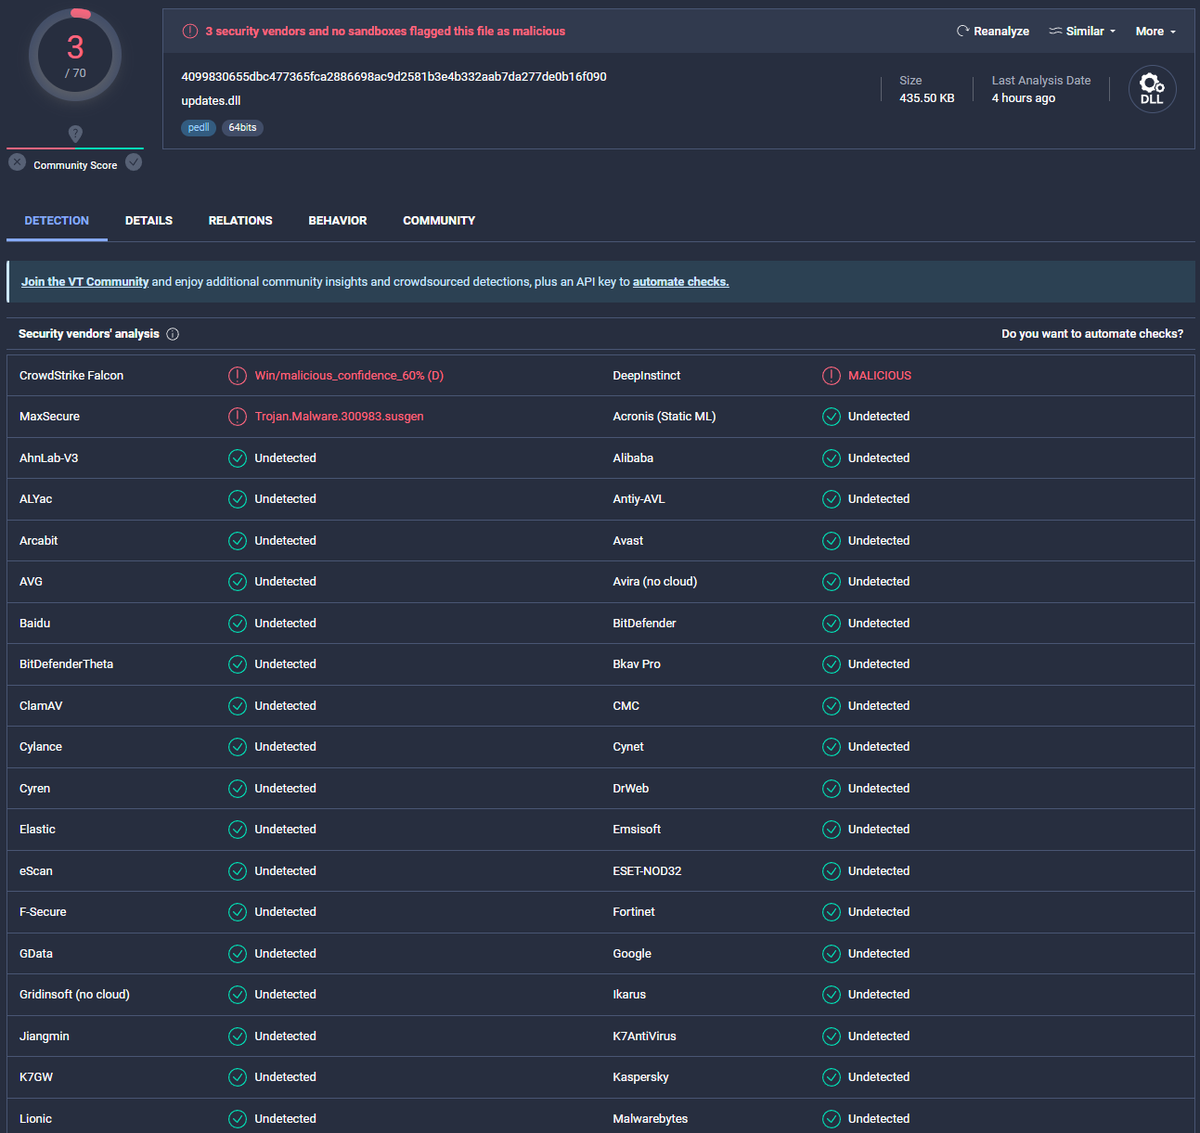
Task: Click BitDefender's green undetected check icon
Action: coord(831,623)
